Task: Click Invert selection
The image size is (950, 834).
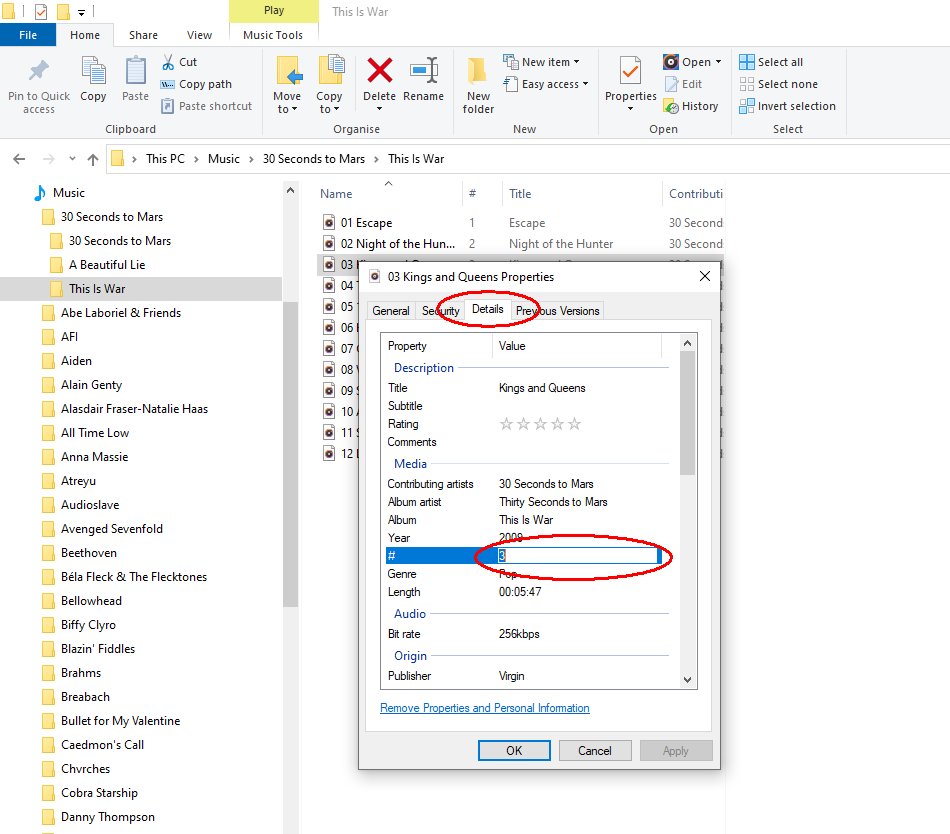Action: point(787,106)
